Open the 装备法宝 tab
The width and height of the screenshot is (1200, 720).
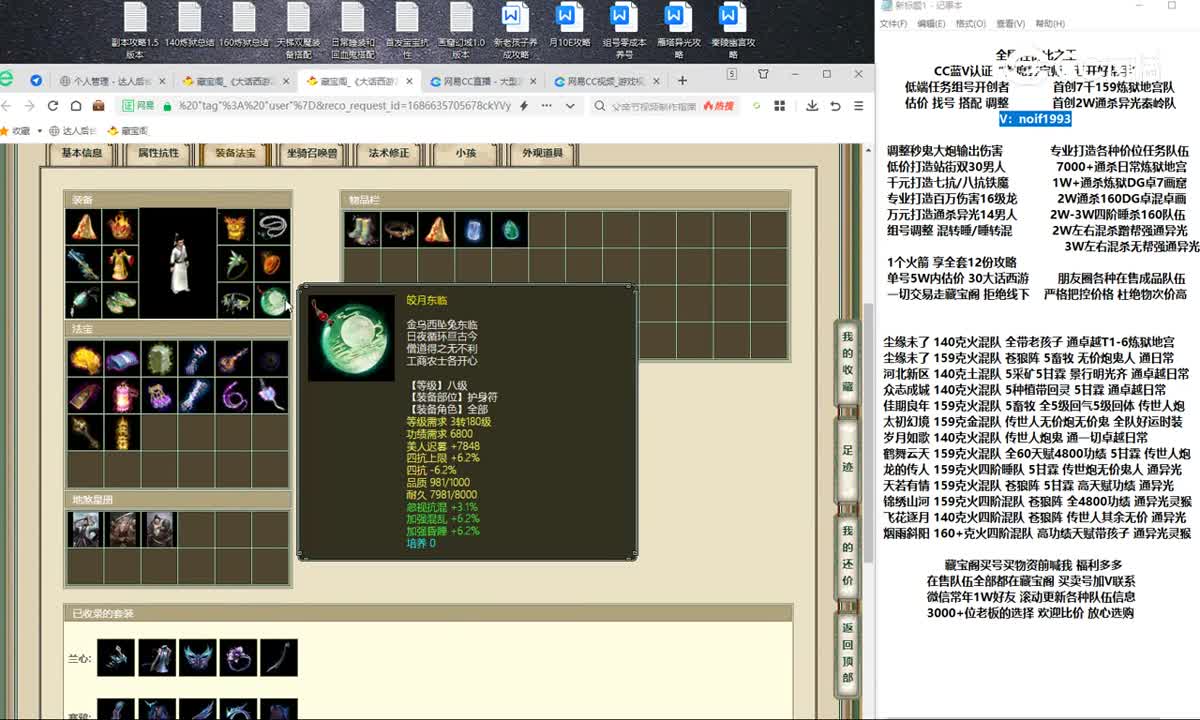tap(235, 153)
